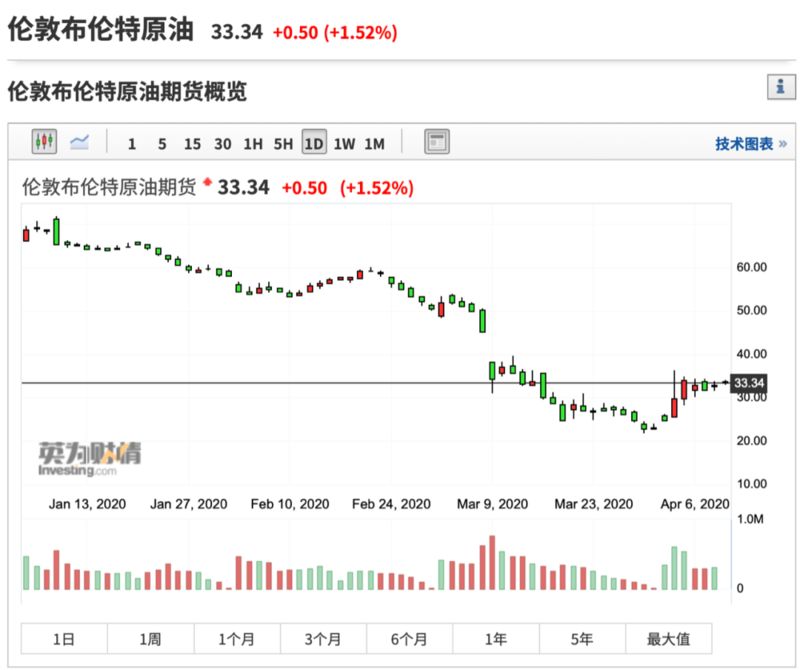Click the Feb 24, 2020 date label
800x670 pixels.
coord(391,504)
